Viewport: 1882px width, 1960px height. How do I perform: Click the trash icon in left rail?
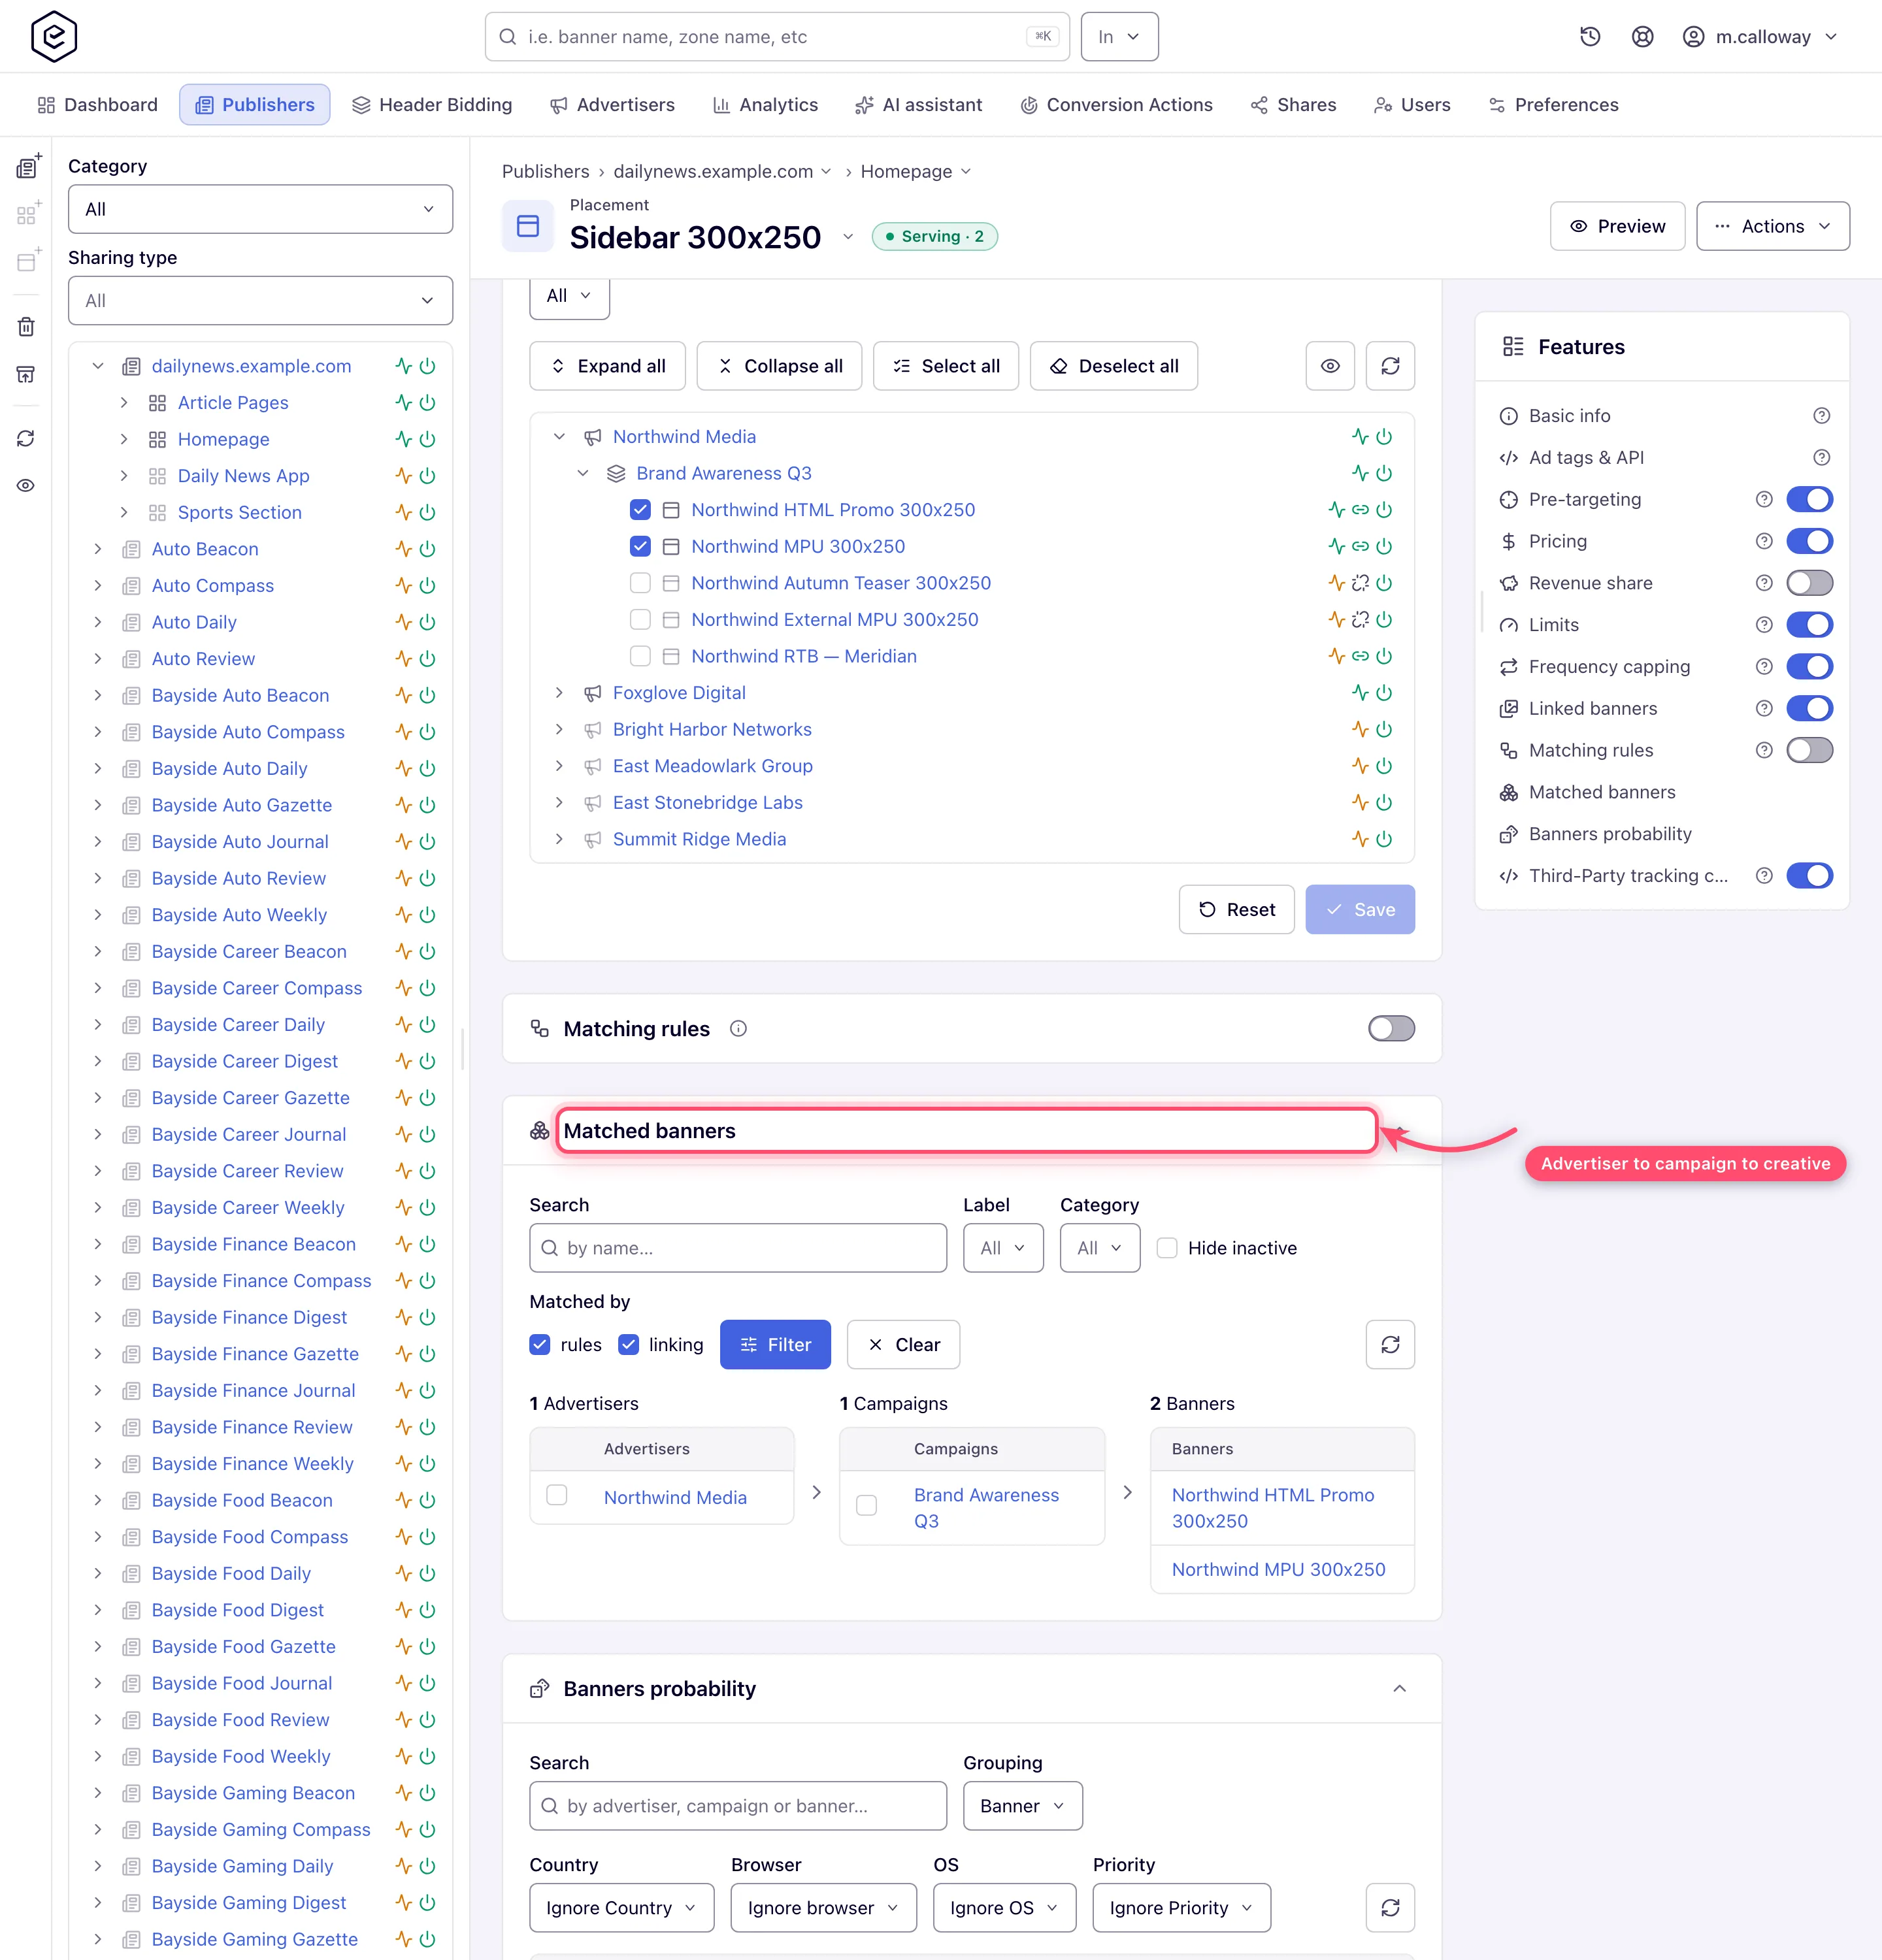(x=27, y=327)
